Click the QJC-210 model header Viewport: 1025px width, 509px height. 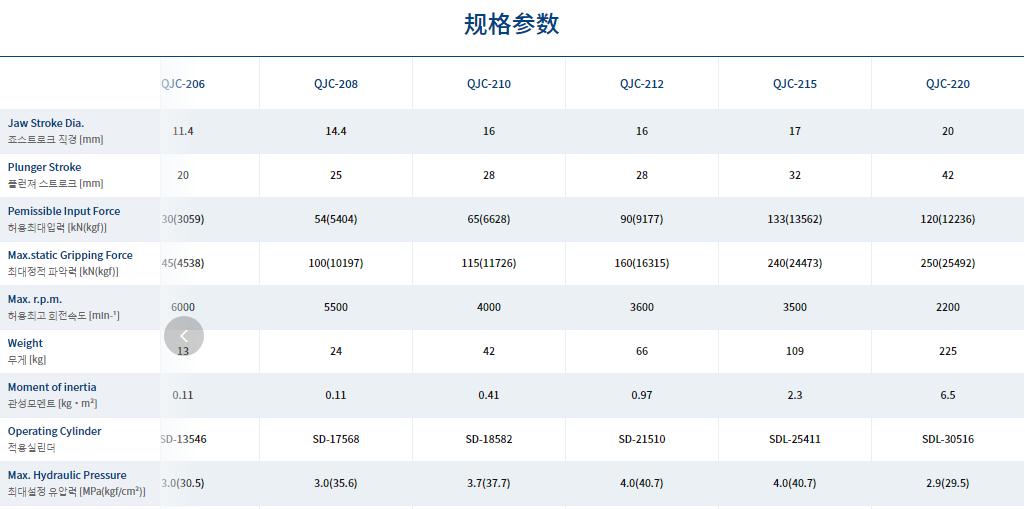(x=489, y=84)
